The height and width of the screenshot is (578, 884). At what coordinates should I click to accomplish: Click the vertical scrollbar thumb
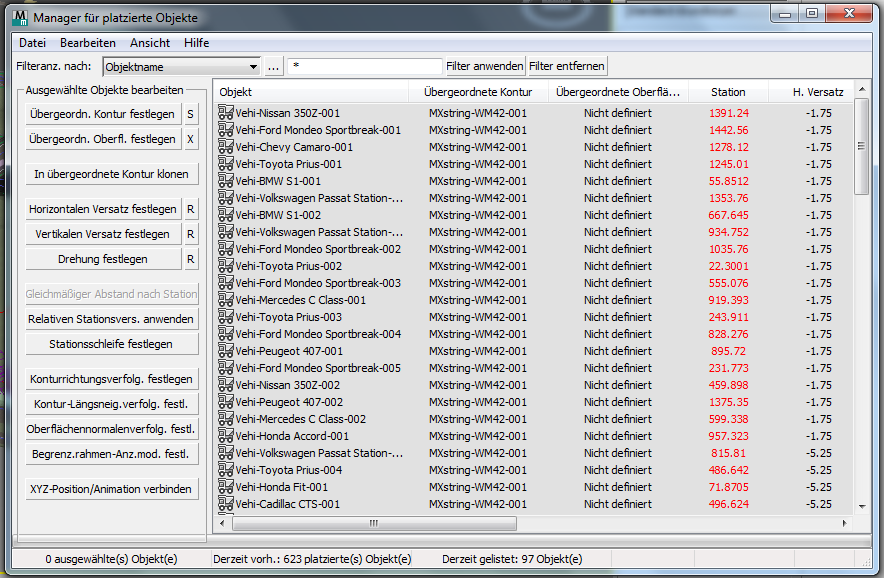861,146
